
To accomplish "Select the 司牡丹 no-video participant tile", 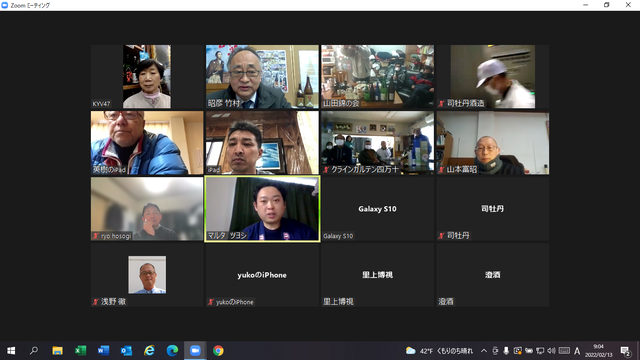I will click(493, 209).
